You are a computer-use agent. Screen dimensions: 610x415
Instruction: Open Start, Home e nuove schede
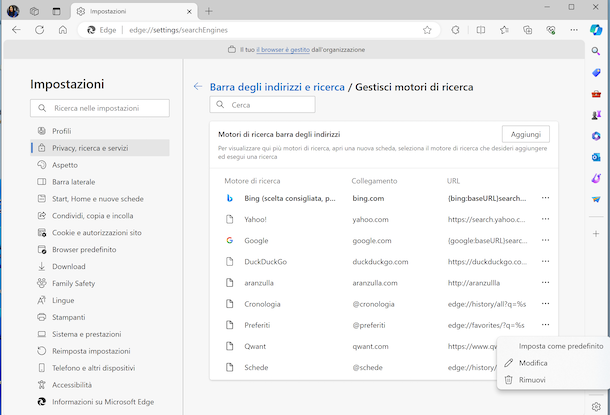coord(100,199)
